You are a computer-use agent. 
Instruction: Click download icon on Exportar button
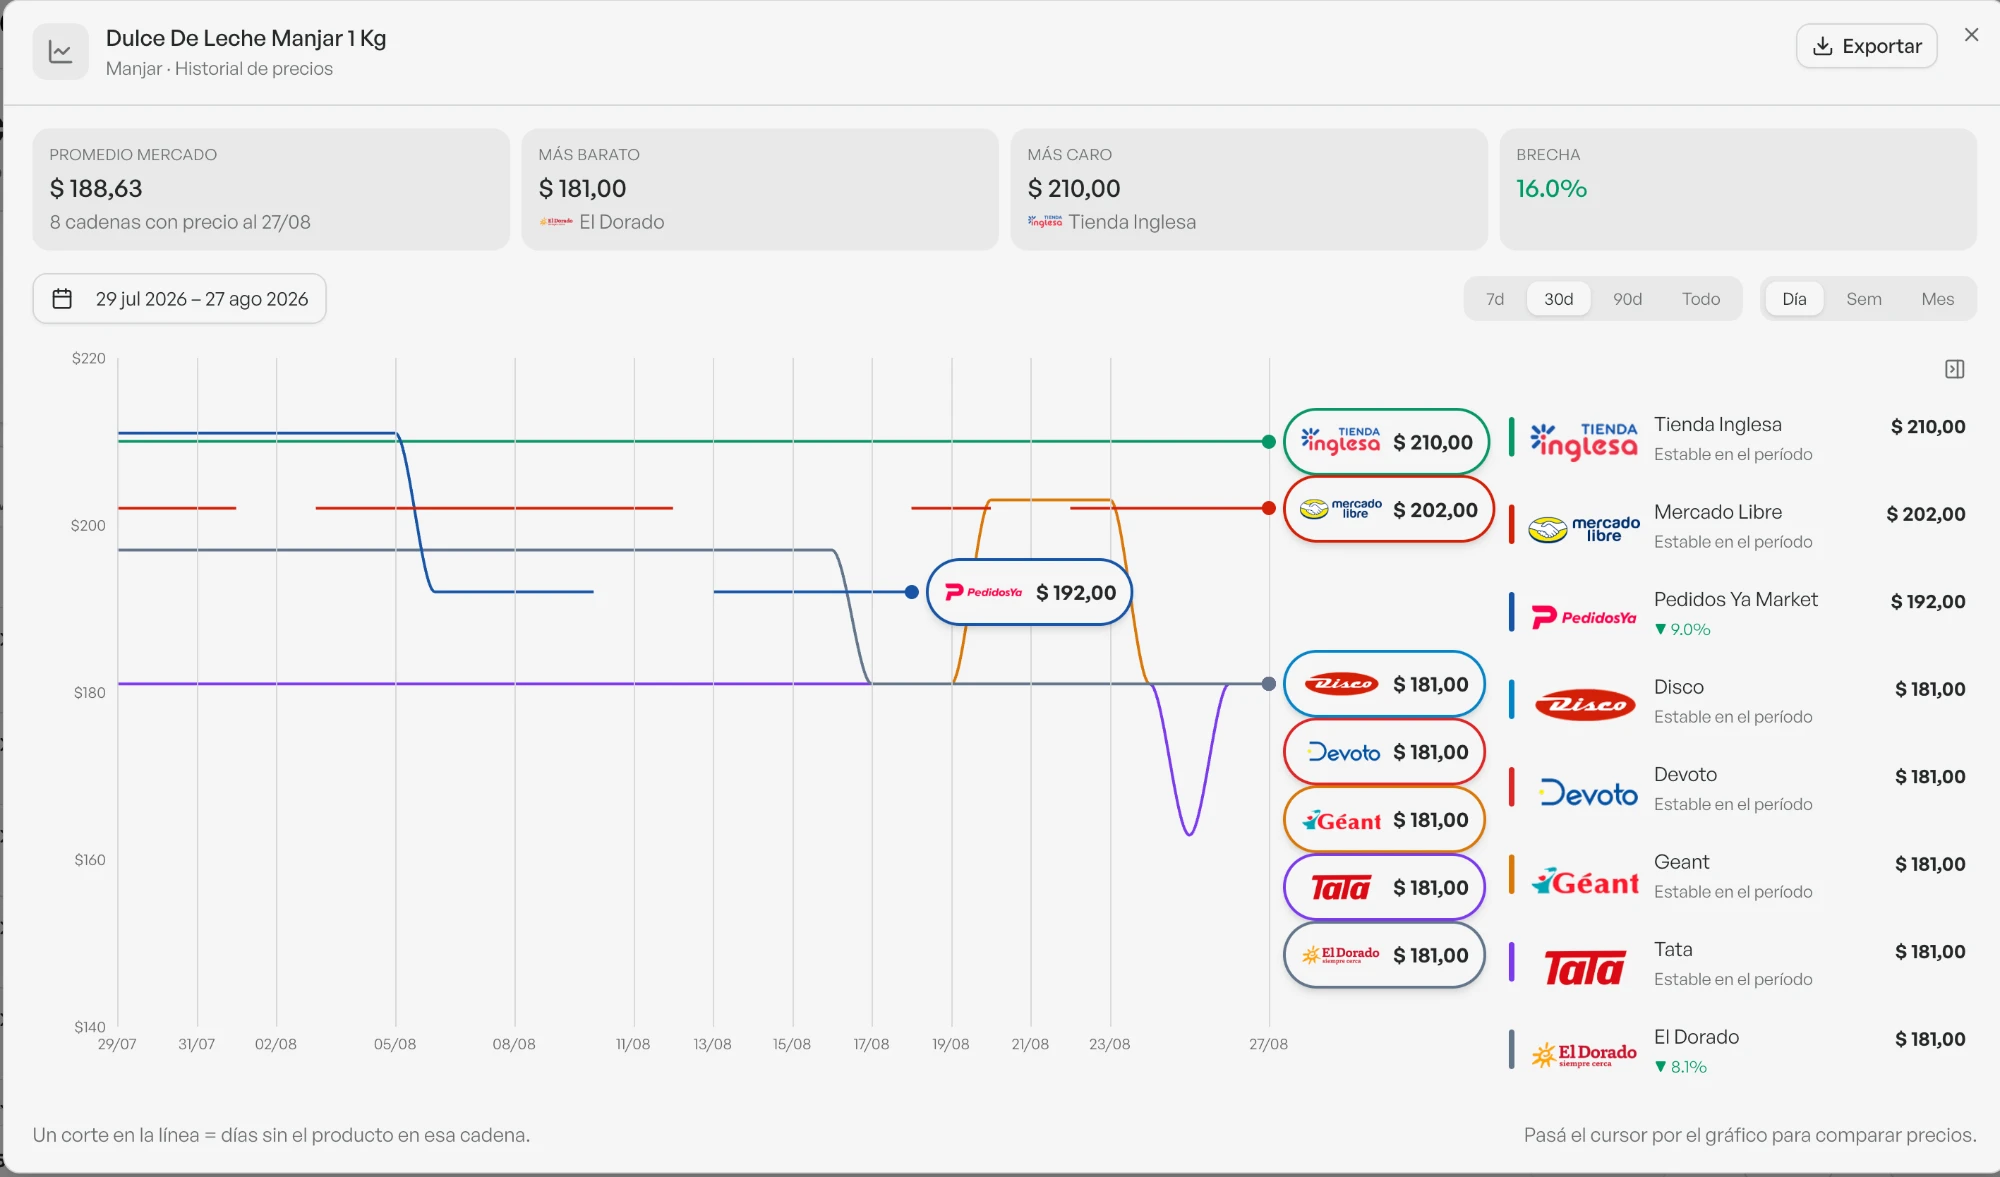(x=1822, y=46)
